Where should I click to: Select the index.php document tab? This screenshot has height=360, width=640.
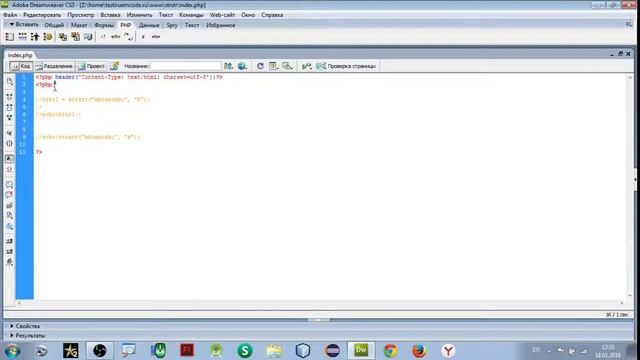pos(20,55)
